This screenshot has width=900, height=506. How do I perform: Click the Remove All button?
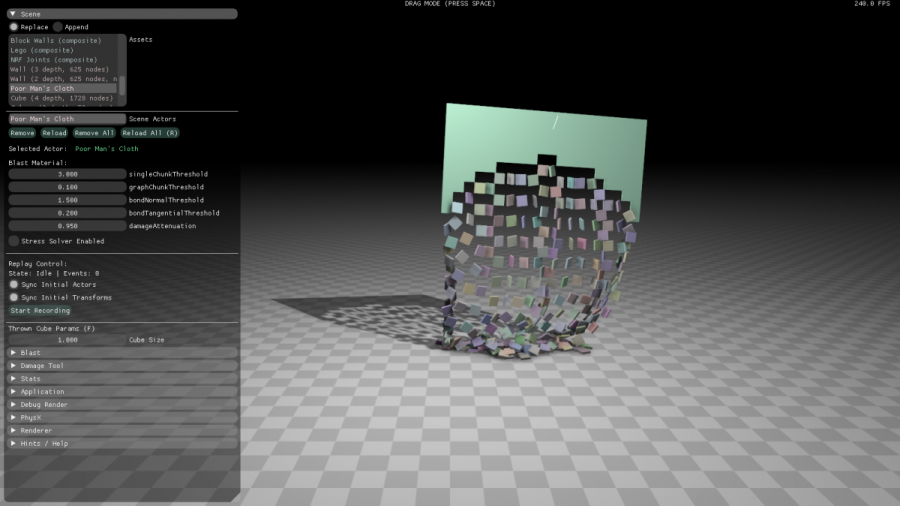[x=94, y=133]
